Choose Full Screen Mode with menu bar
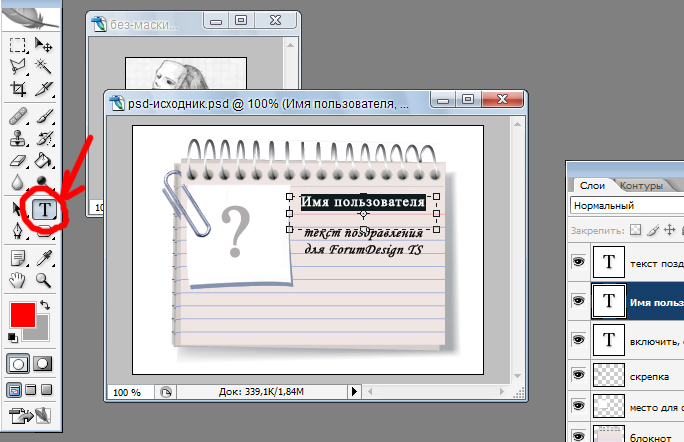 [x=31, y=390]
